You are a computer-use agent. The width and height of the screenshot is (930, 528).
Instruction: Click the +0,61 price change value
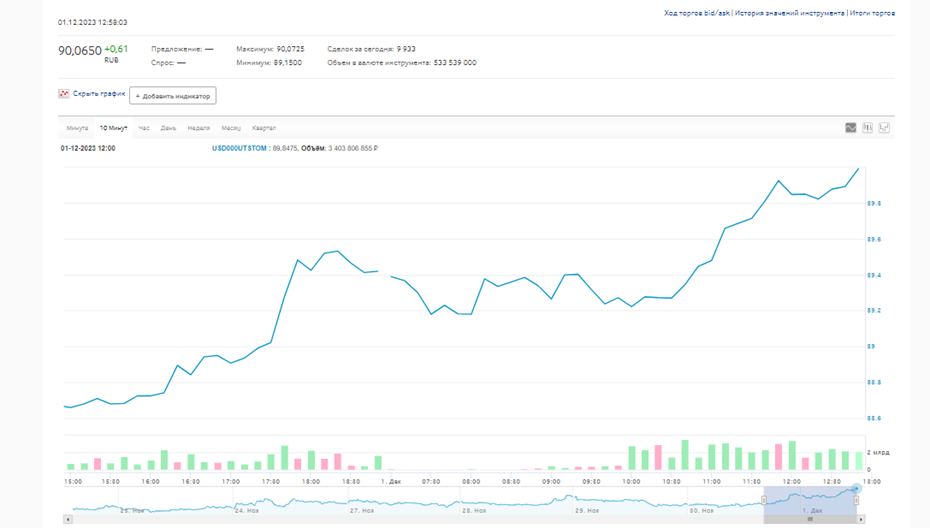(116, 49)
